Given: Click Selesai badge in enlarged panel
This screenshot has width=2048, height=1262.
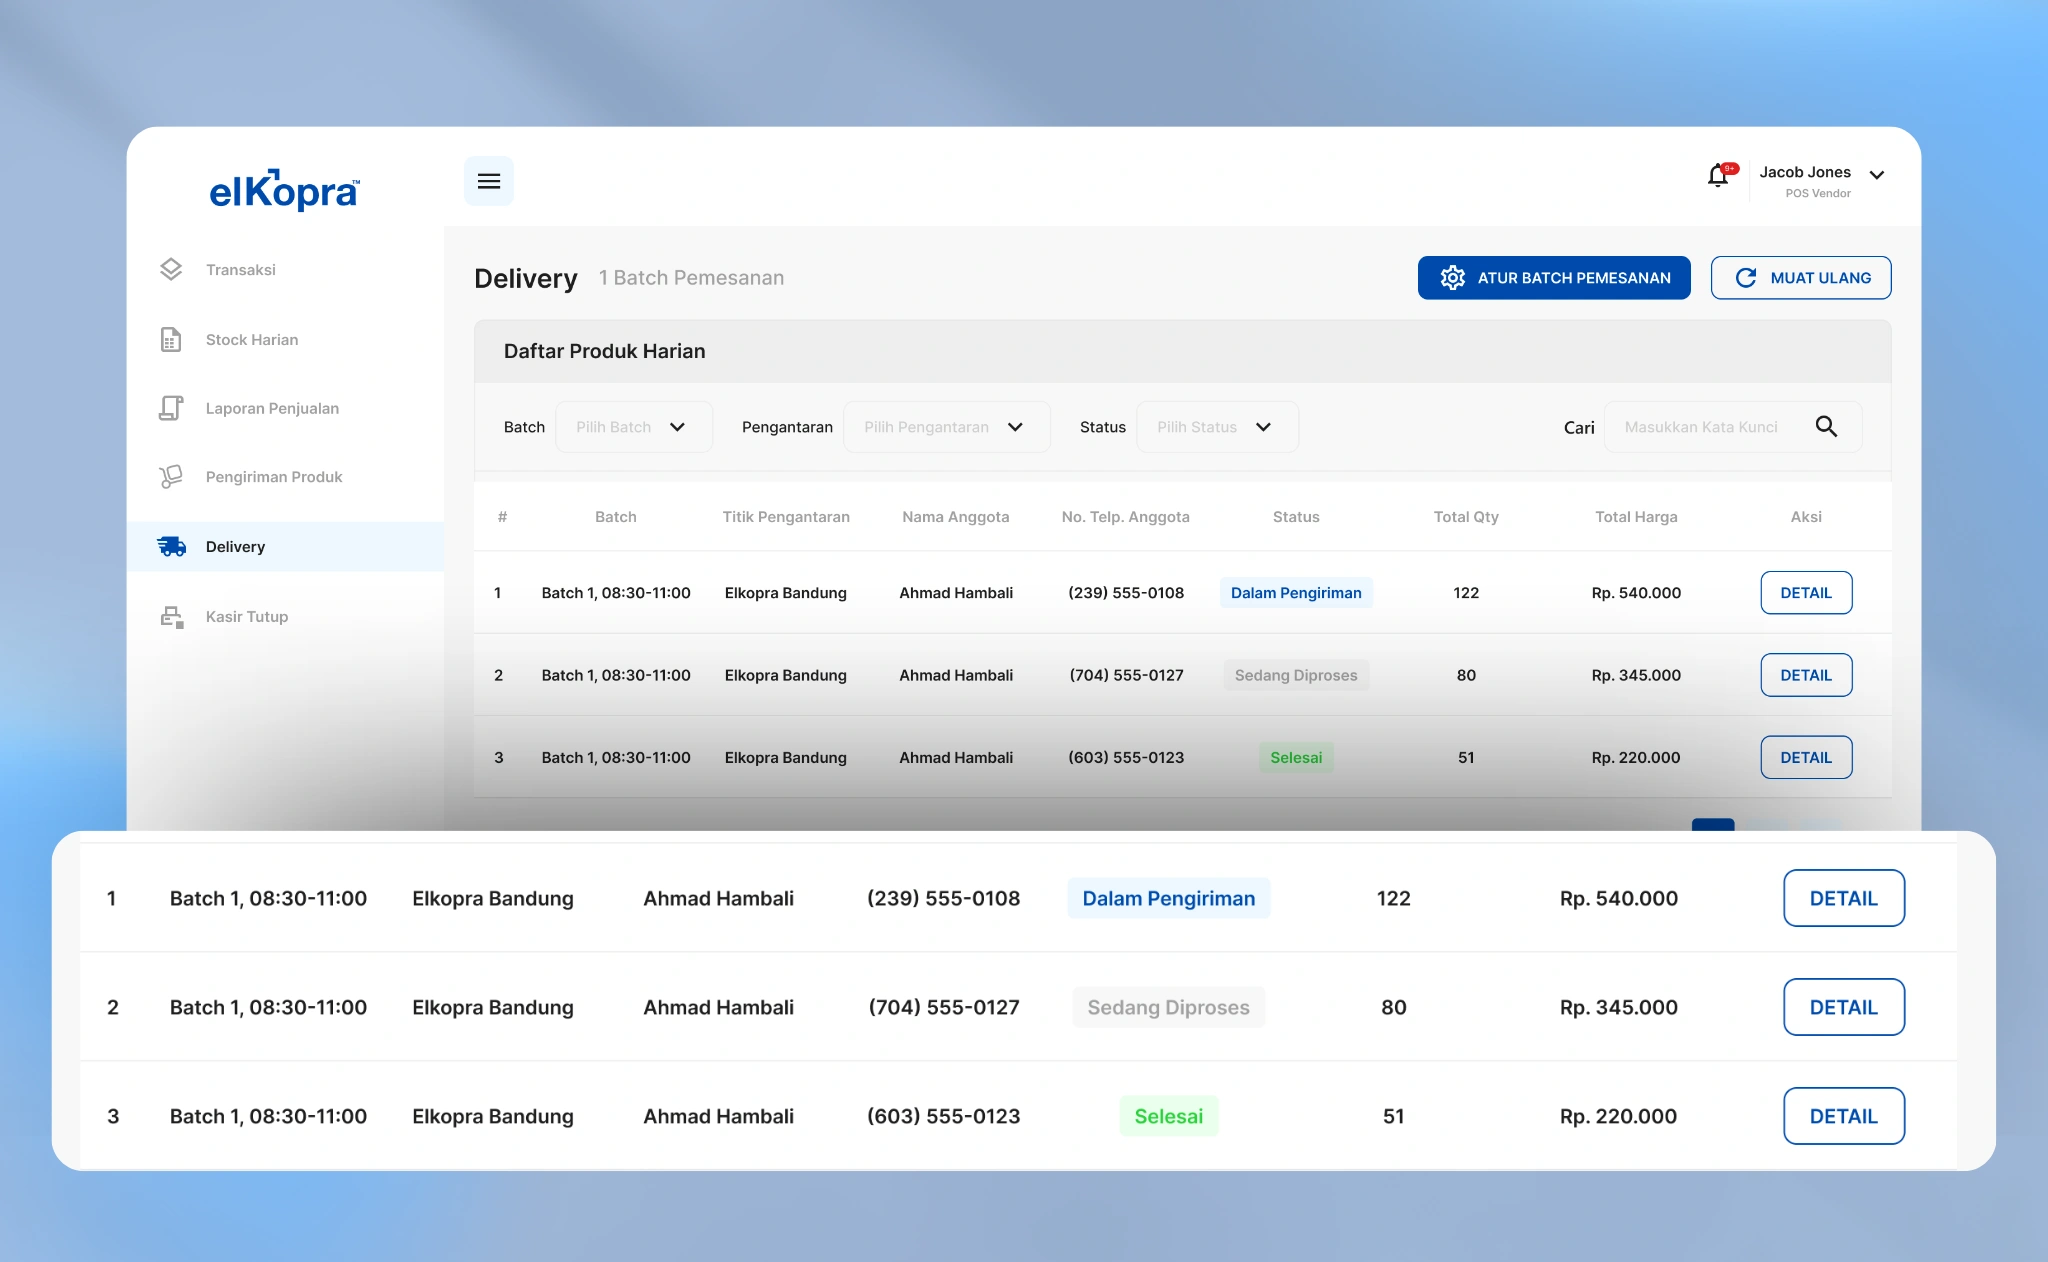Looking at the screenshot, I should click(1169, 1116).
